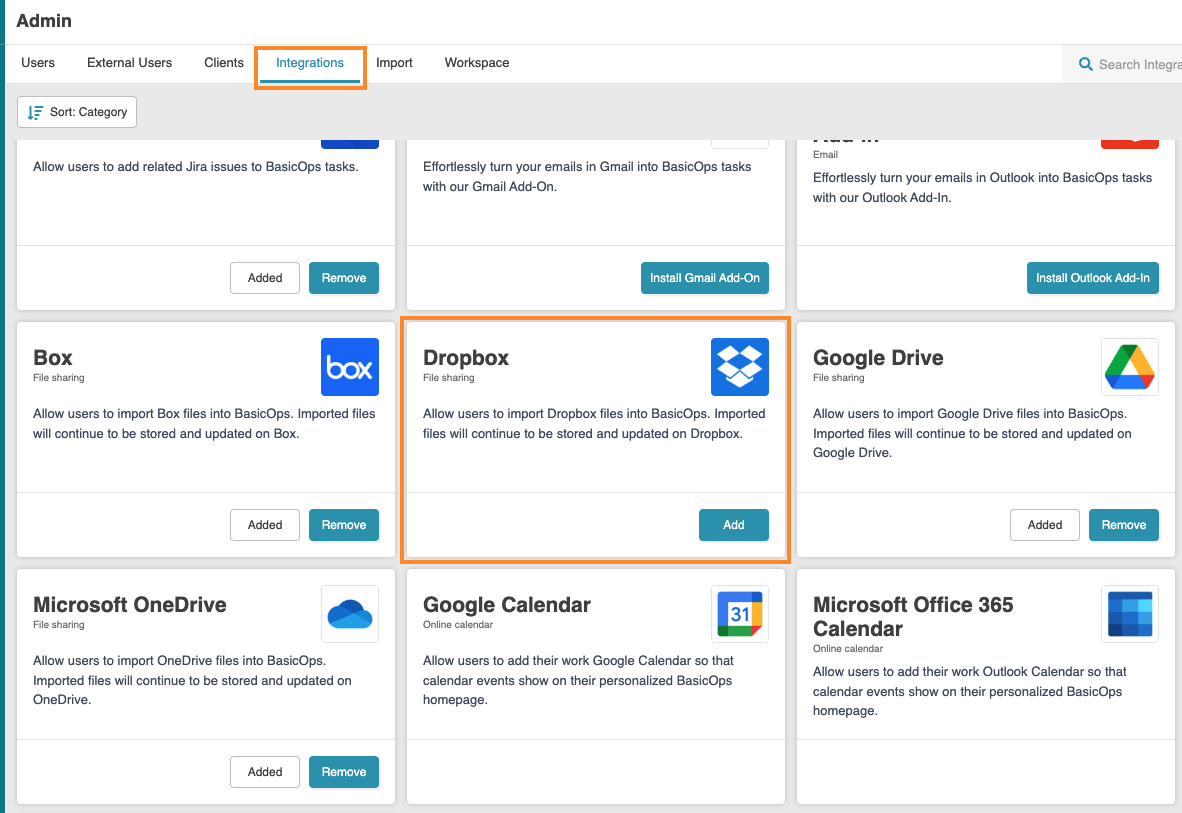This screenshot has width=1182, height=813.
Task: Click the search magnifier icon
Action: tap(1085, 64)
